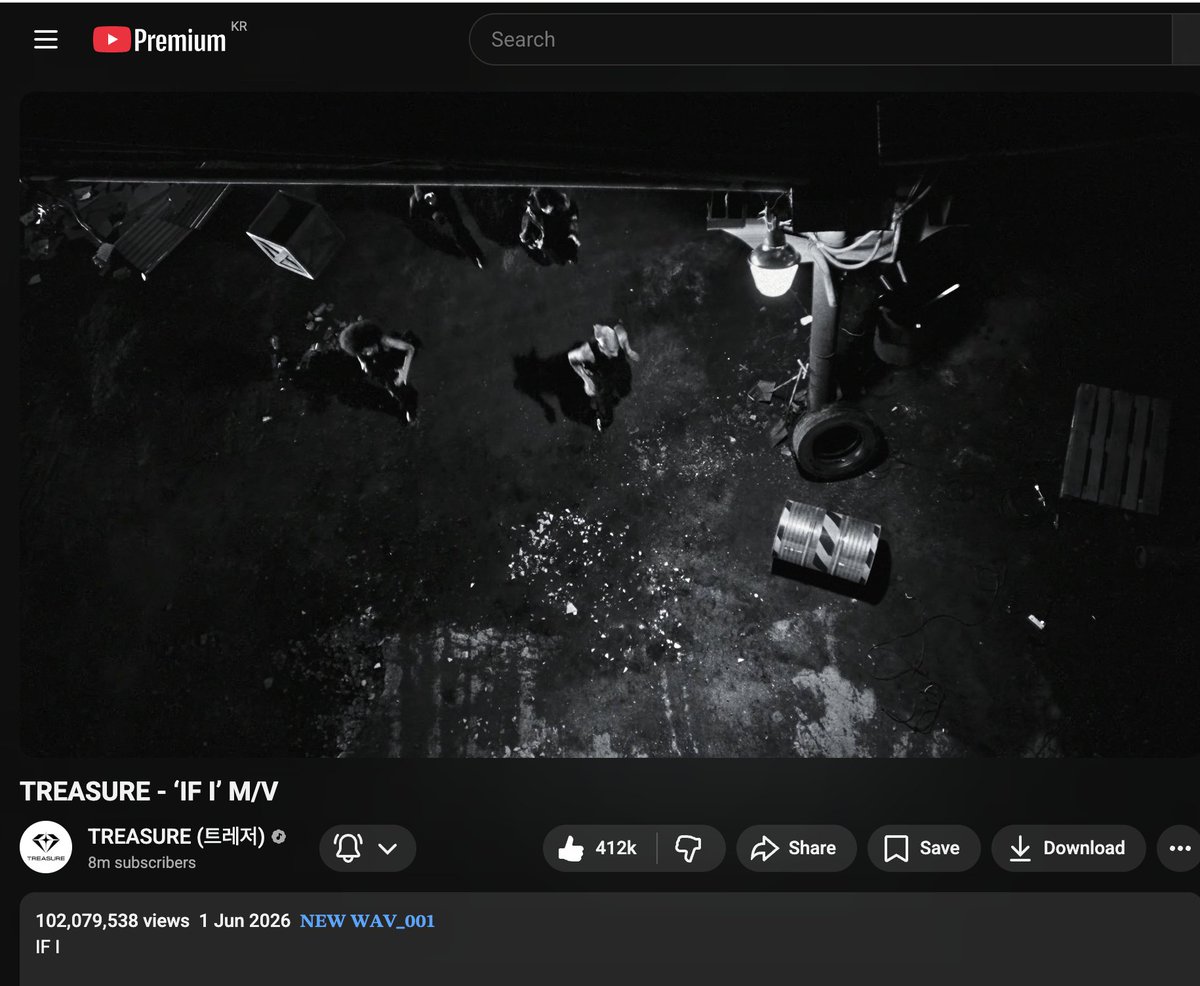Focus the Search input field
Image resolution: width=1200 pixels, height=986 pixels.
(820, 40)
